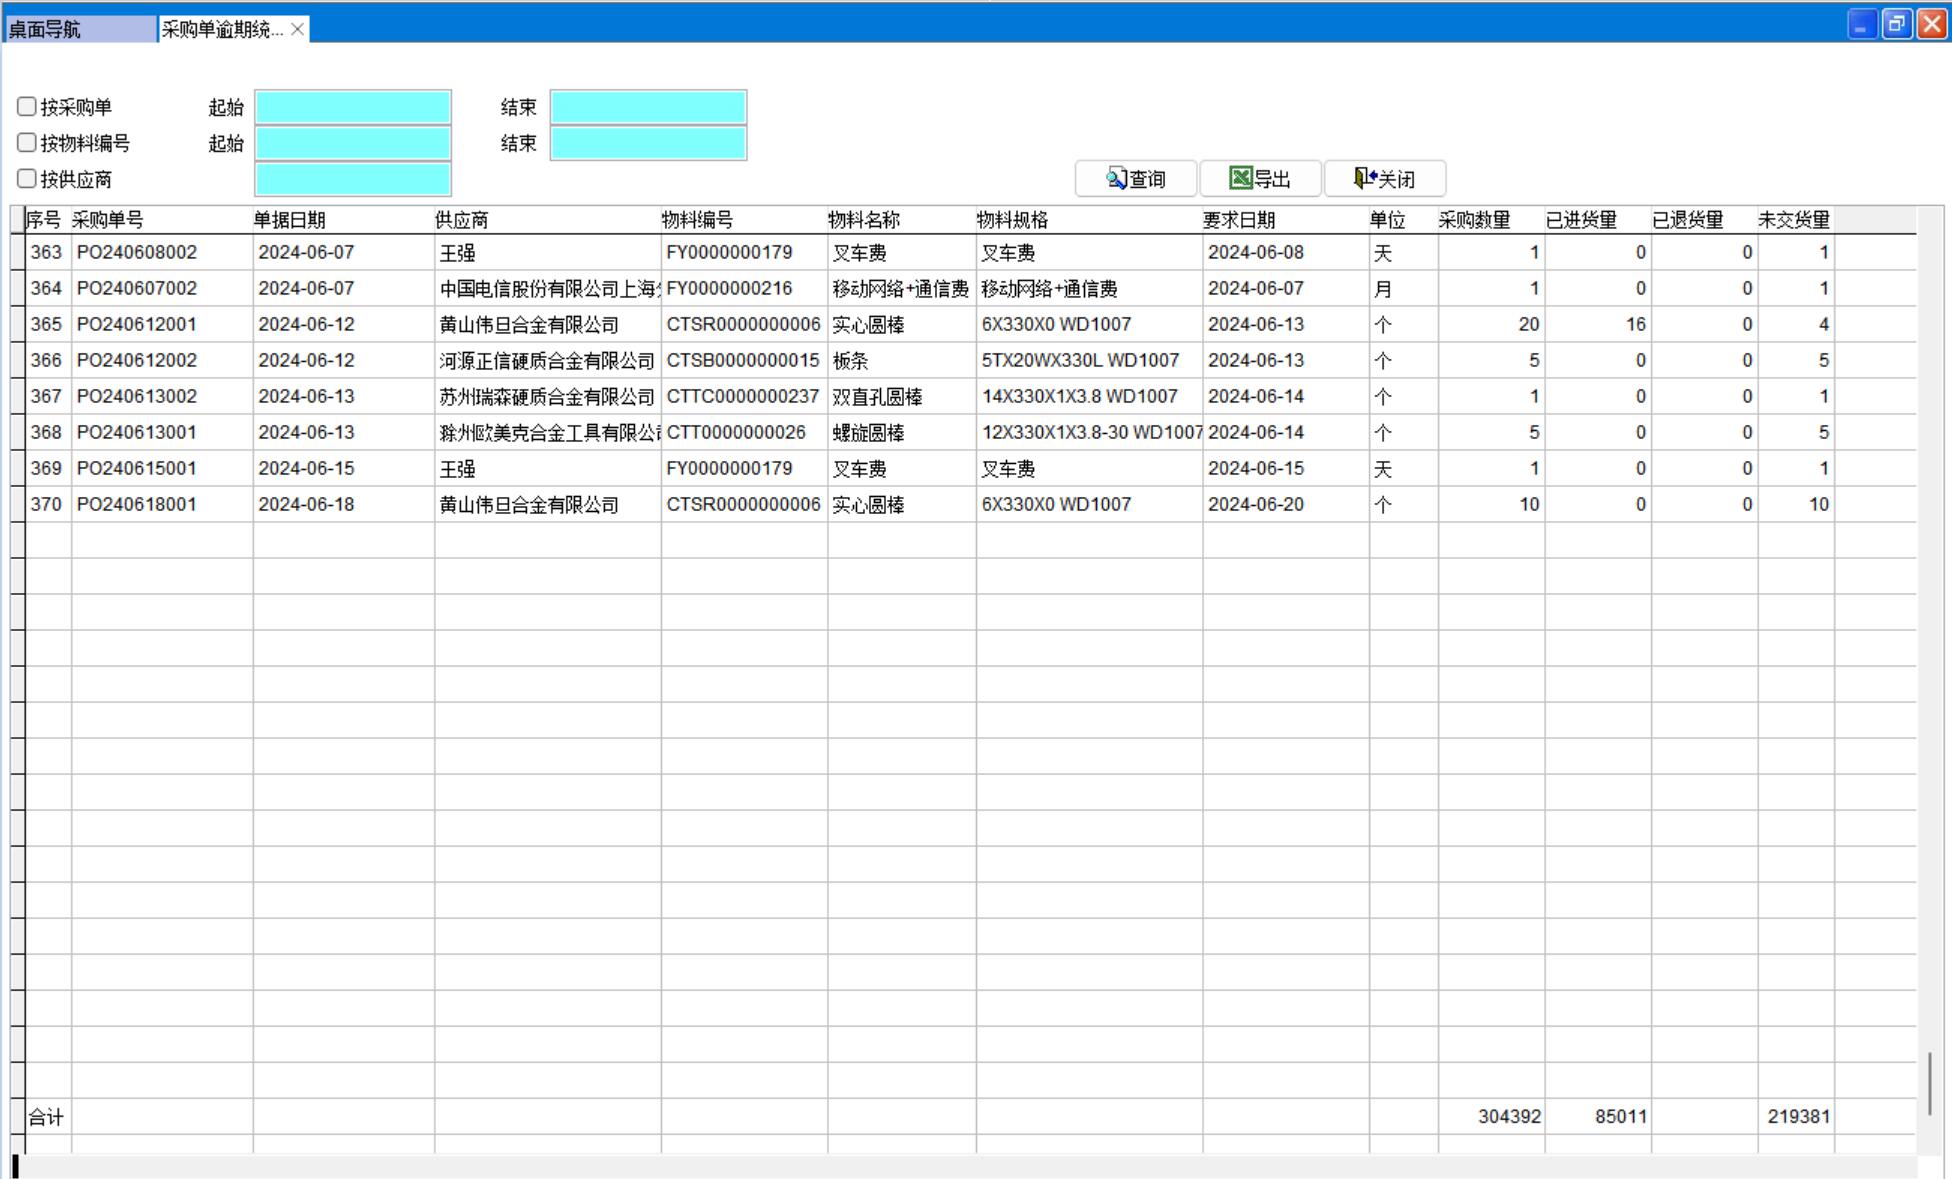Screen dimensions: 1952x1179
Task: Click the magnifier icon on the 查询 button
Action: [1117, 179]
